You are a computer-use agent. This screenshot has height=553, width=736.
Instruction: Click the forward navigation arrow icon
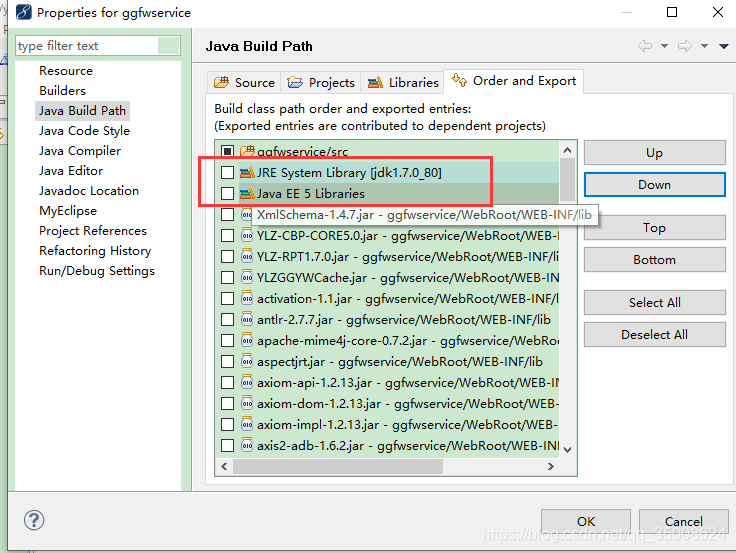[x=685, y=46]
